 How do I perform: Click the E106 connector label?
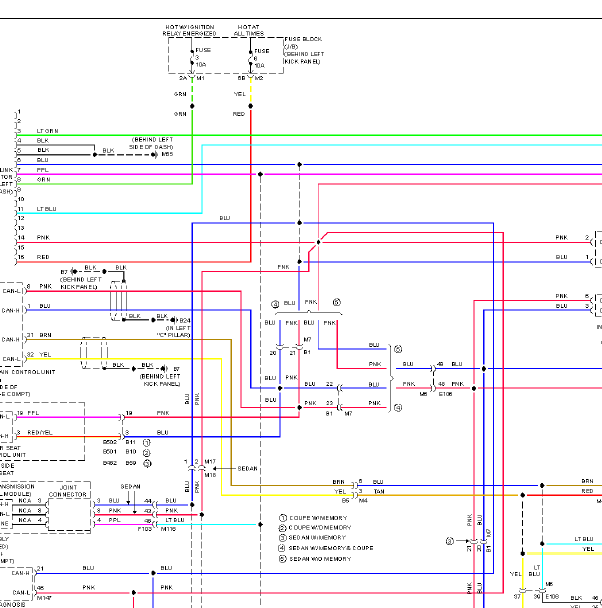[445, 394]
